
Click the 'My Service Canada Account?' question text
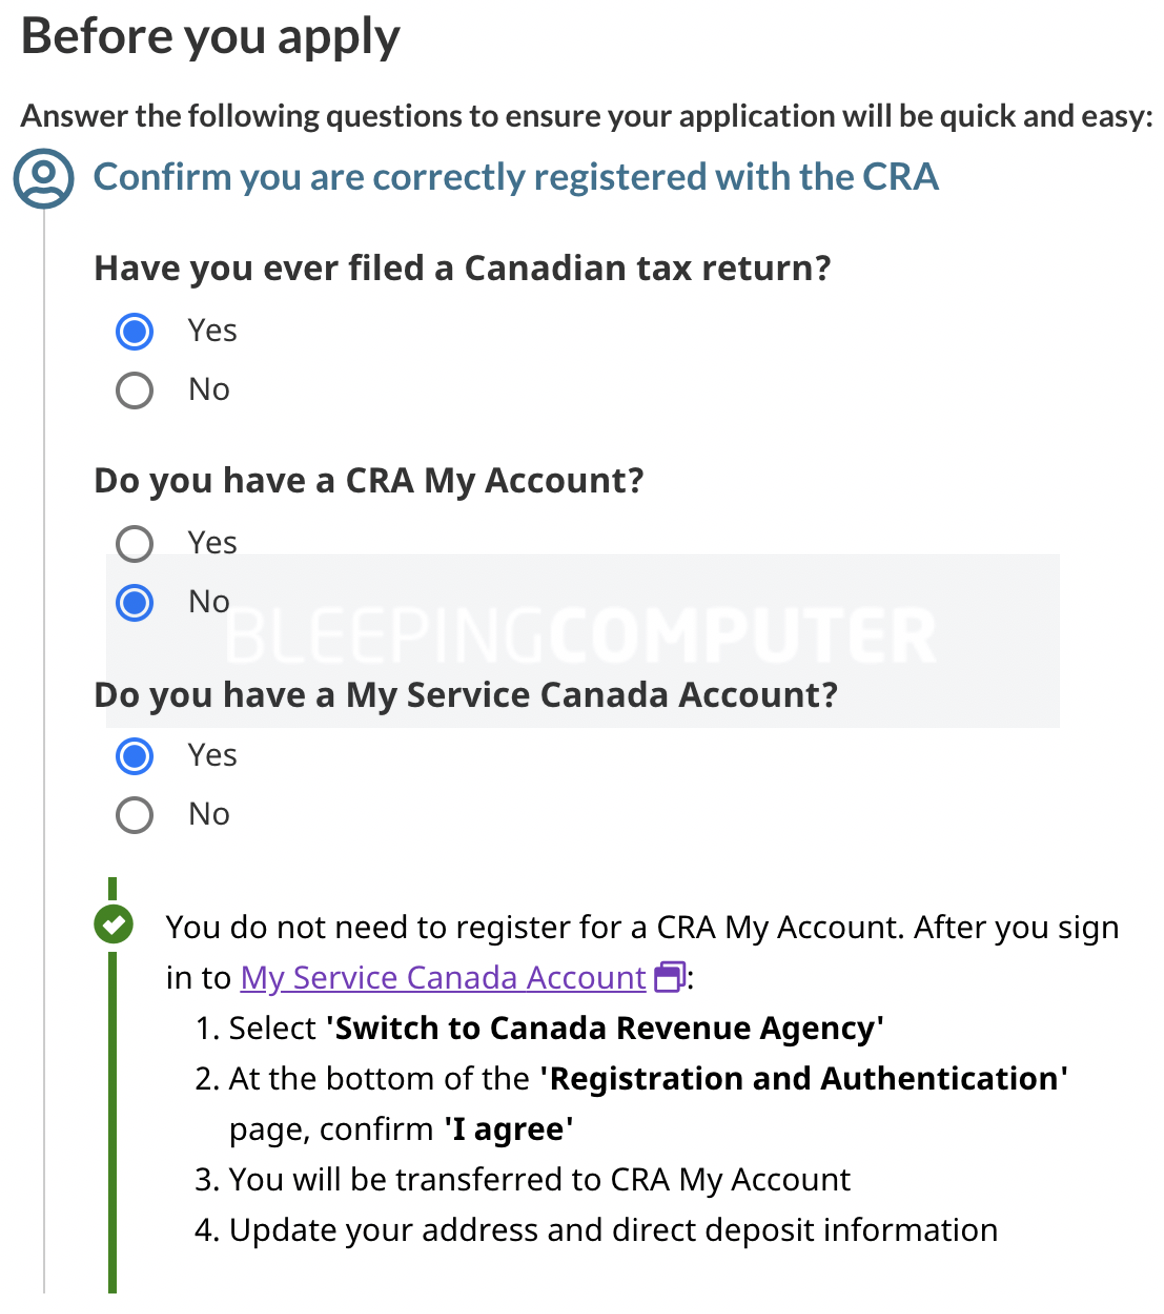pos(465,695)
